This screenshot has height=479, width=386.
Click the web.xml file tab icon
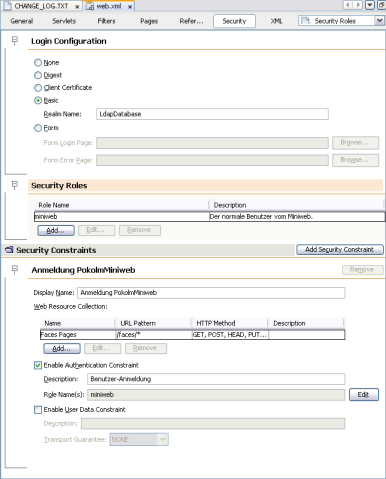pyautogui.click(x=90, y=6)
